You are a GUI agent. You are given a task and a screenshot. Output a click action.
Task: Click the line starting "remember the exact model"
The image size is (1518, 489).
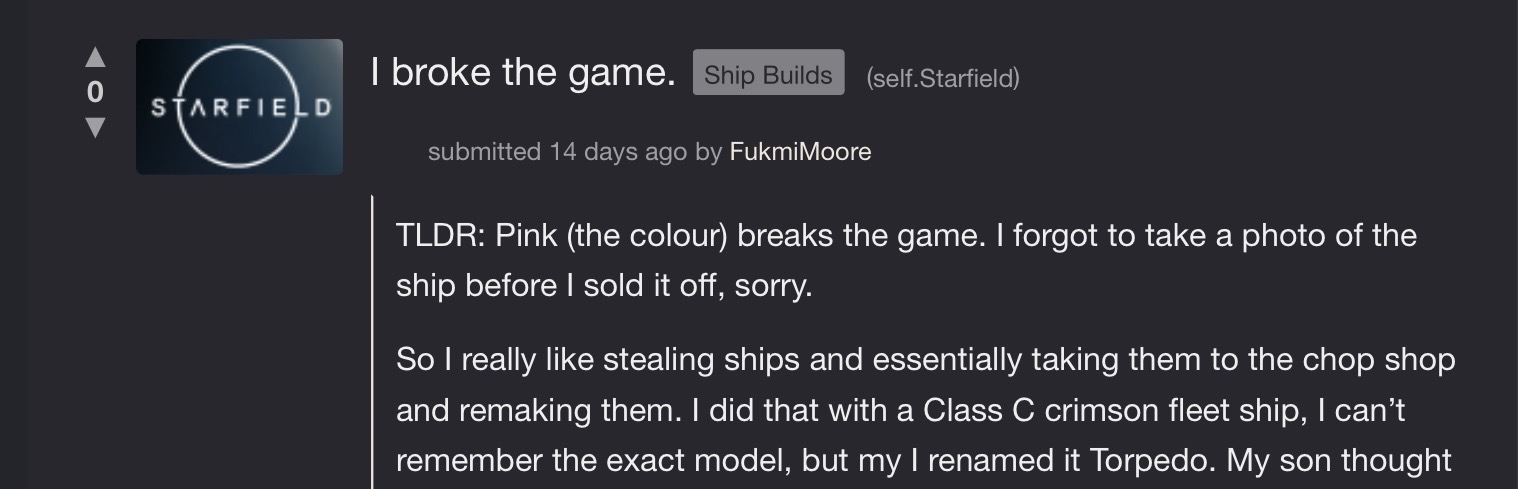(x=923, y=460)
